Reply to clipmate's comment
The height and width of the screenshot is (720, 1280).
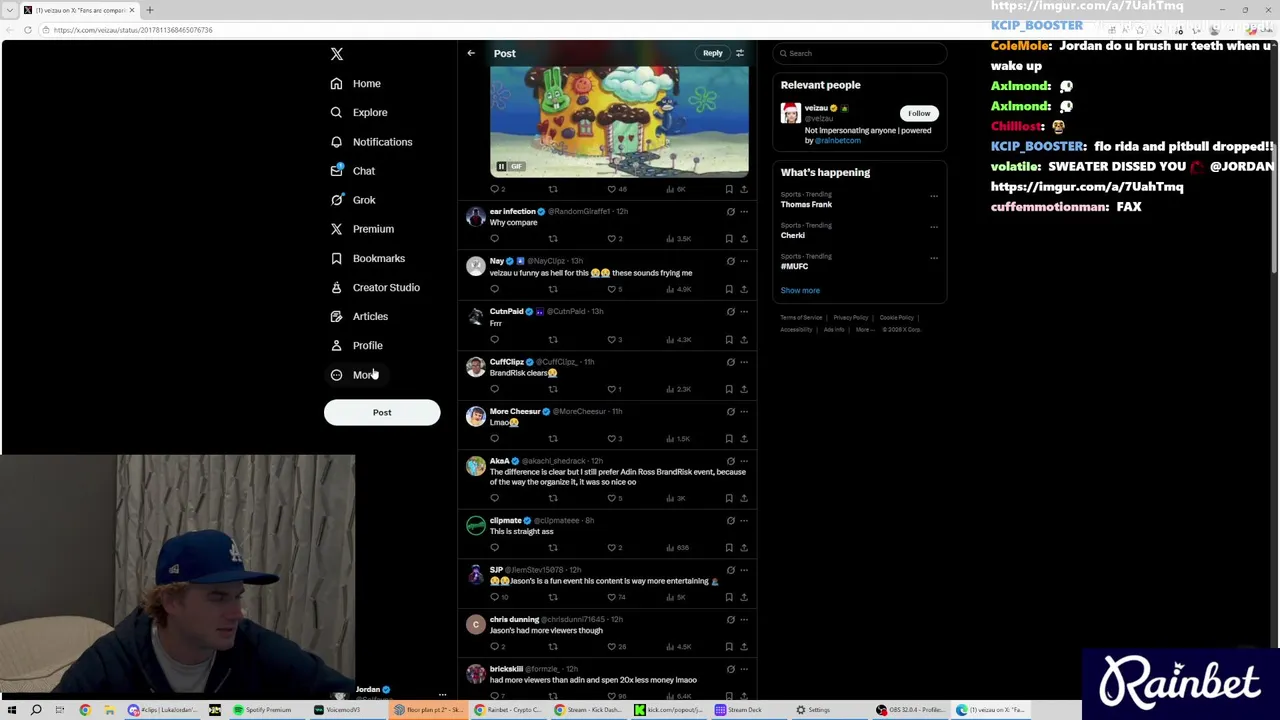[x=494, y=548]
